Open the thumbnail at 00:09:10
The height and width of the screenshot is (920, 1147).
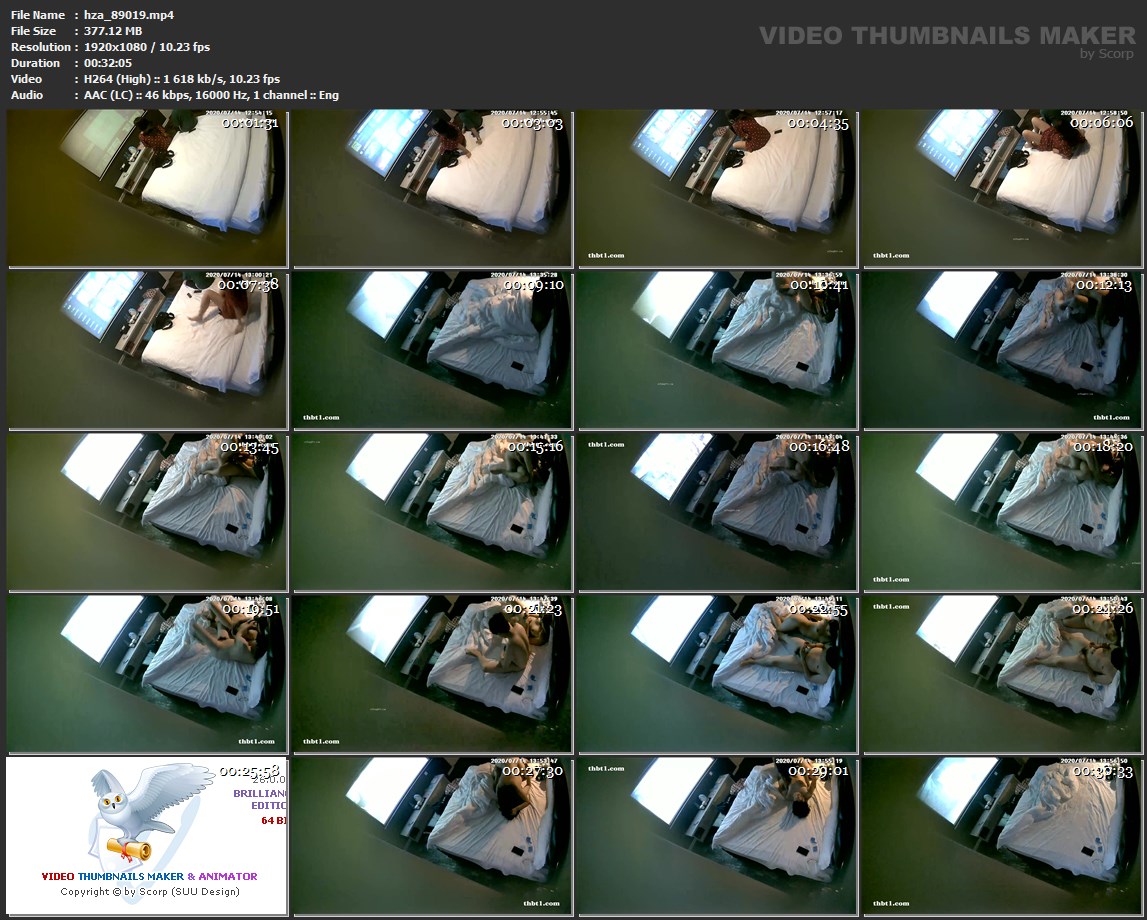(x=432, y=350)
